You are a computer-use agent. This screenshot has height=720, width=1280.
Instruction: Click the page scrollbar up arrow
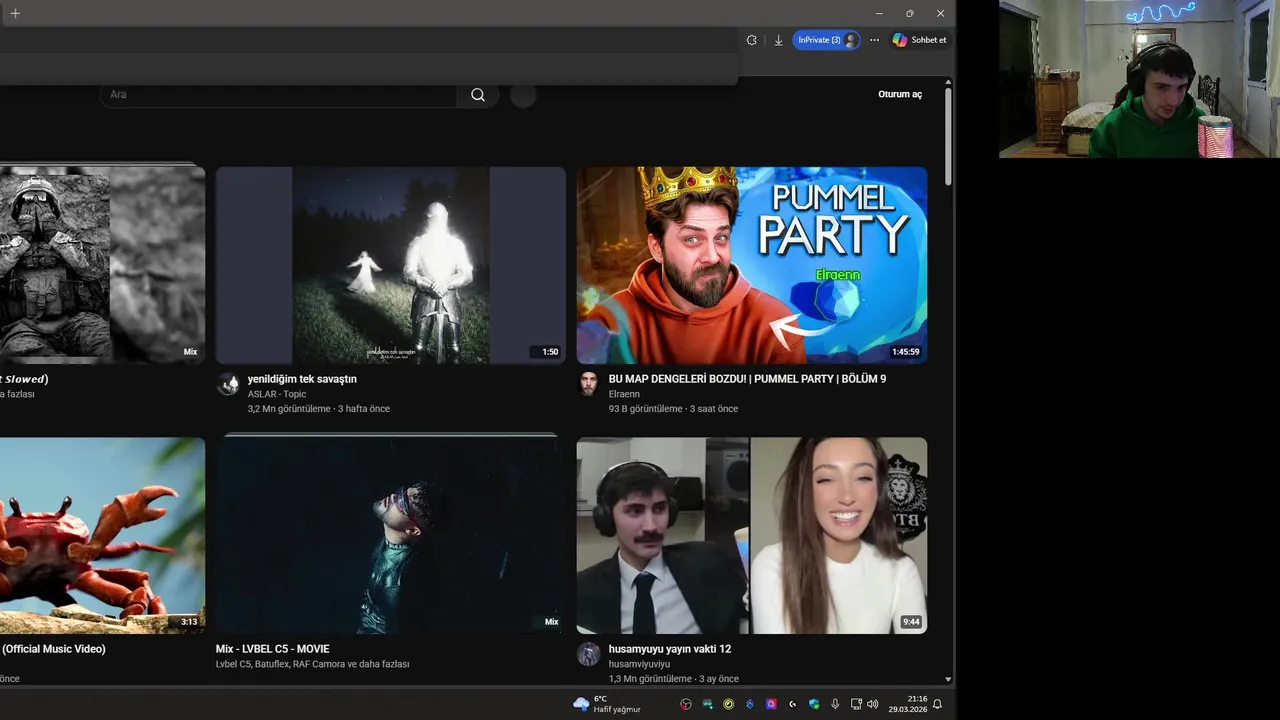pos(948,82)
